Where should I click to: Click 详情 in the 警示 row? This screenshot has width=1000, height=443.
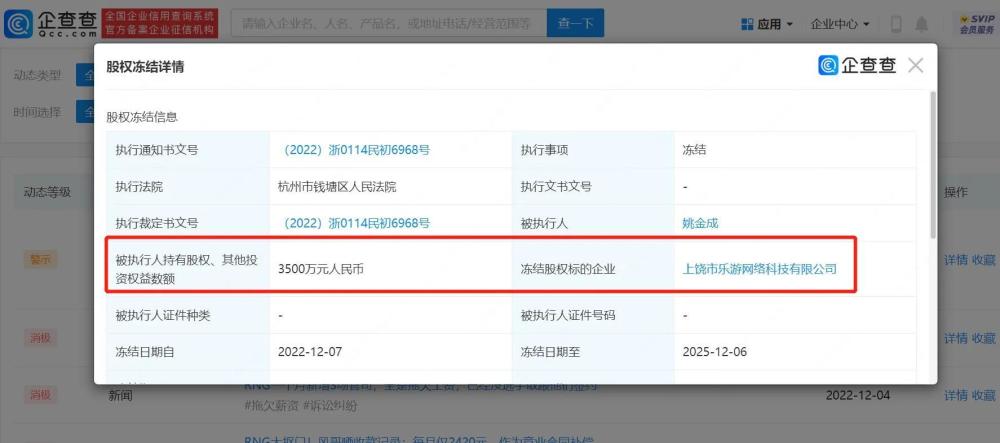(955, 259)
